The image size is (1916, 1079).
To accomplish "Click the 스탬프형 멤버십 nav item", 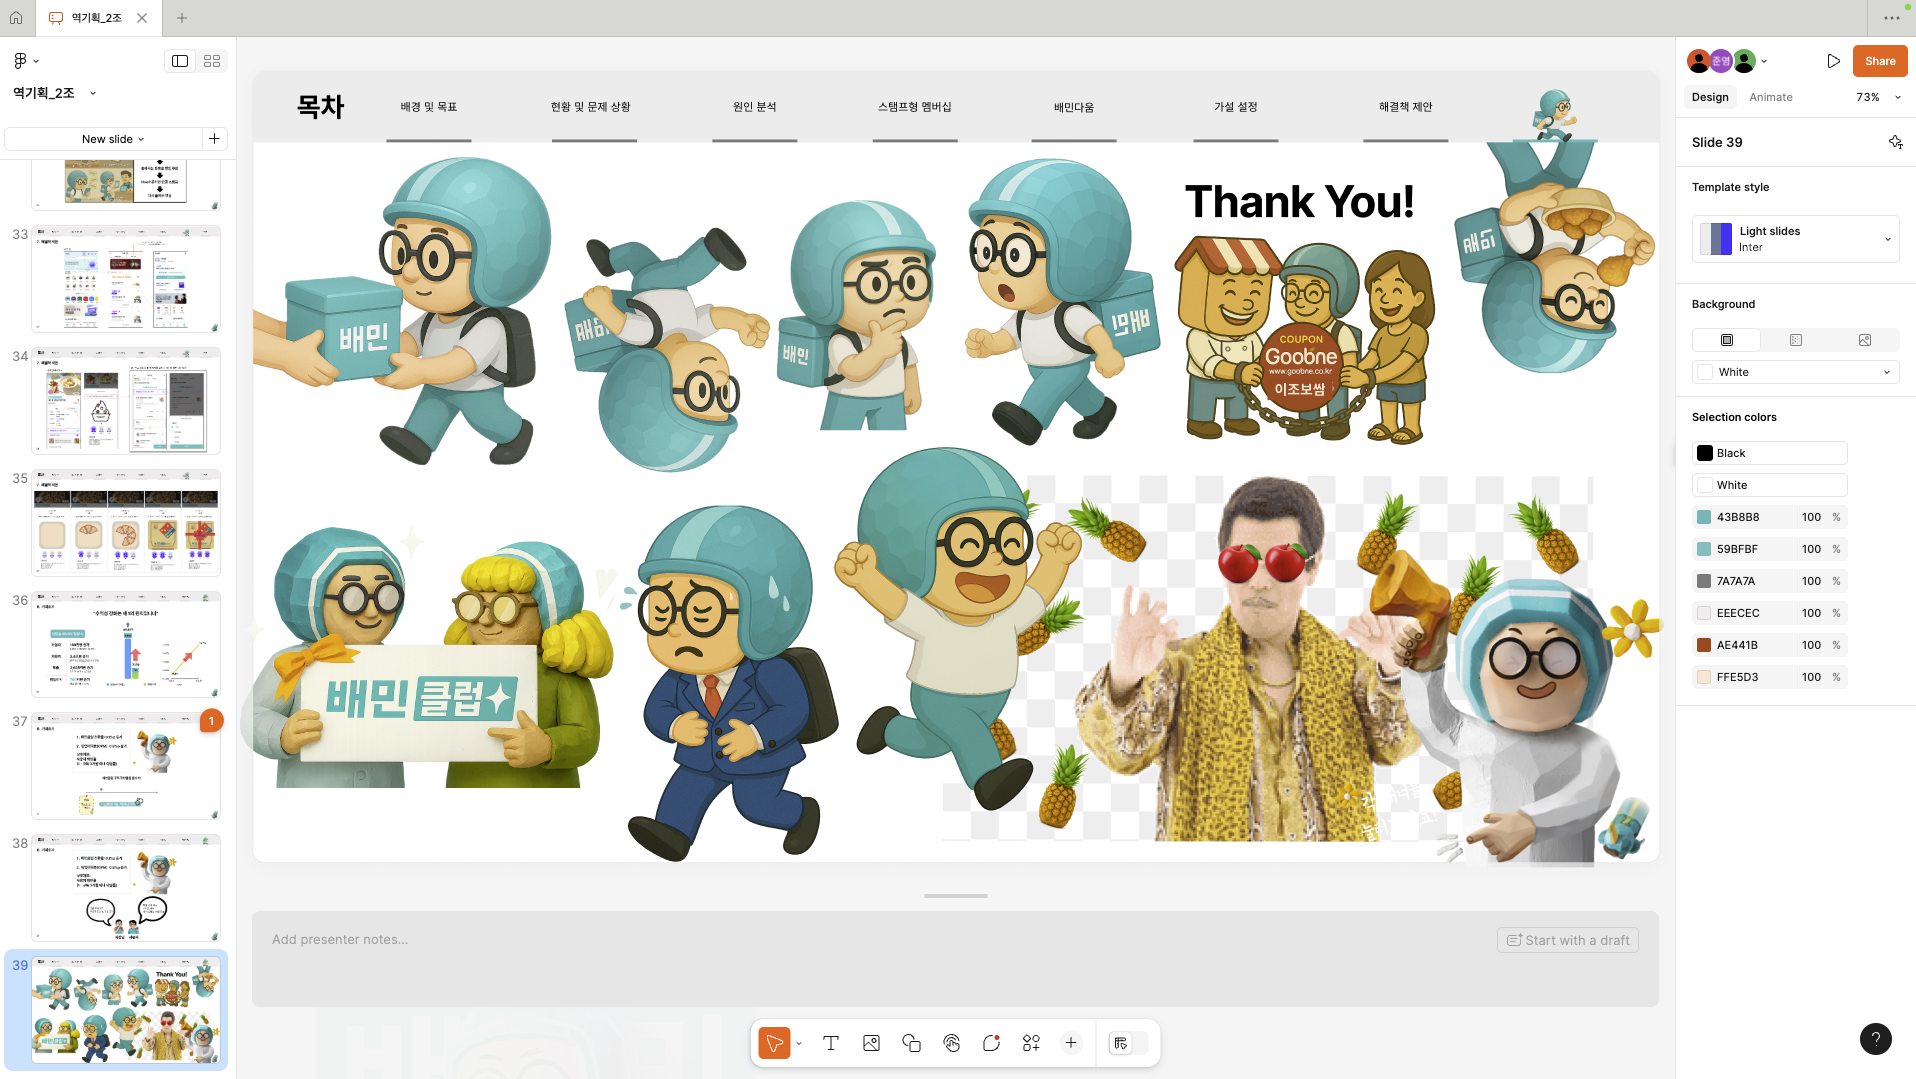I will (915, 107).
